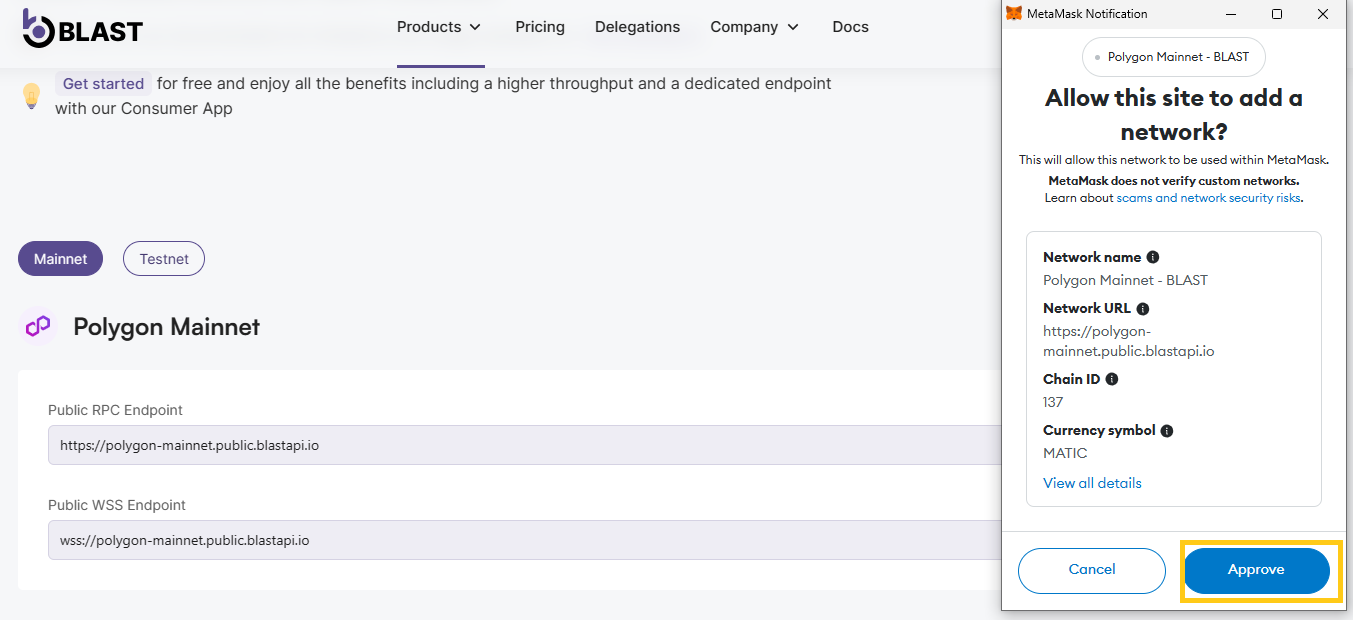Screen dimensions: 1353x620
Task: Click info icon beside Currency symbol
Action: (x=1167, y=431)
